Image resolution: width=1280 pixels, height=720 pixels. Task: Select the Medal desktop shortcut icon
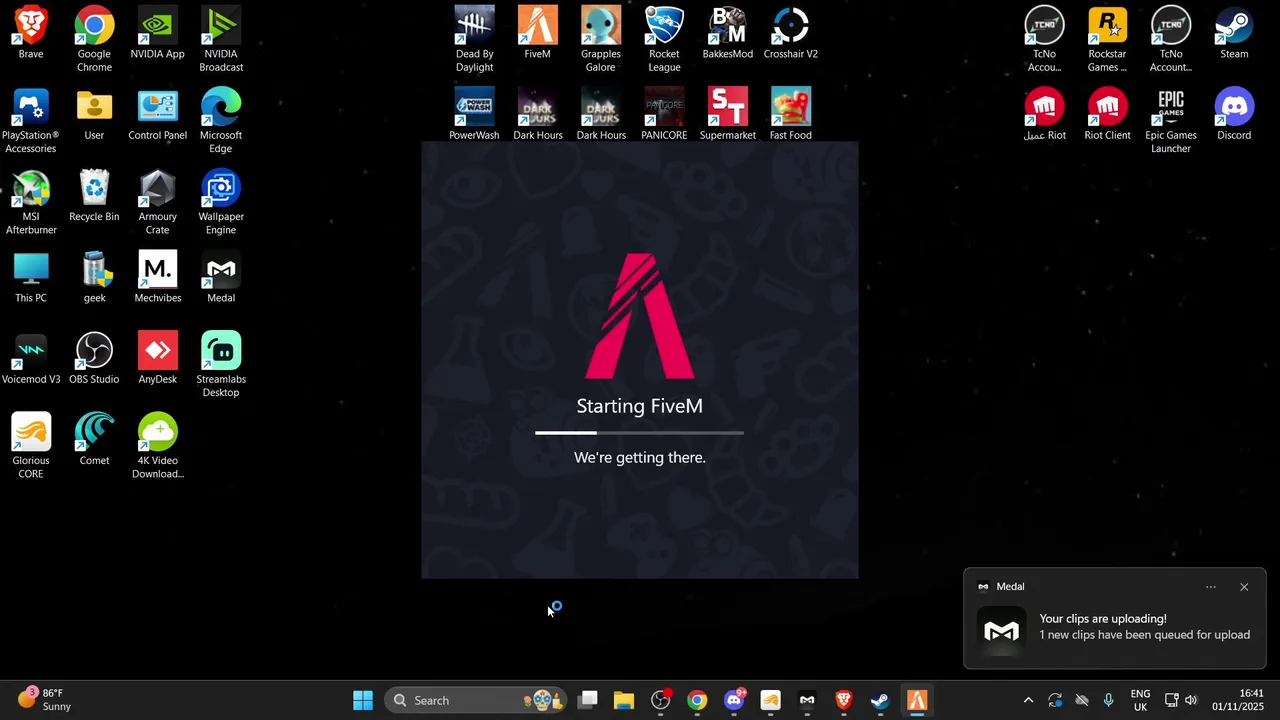[221, 277]
